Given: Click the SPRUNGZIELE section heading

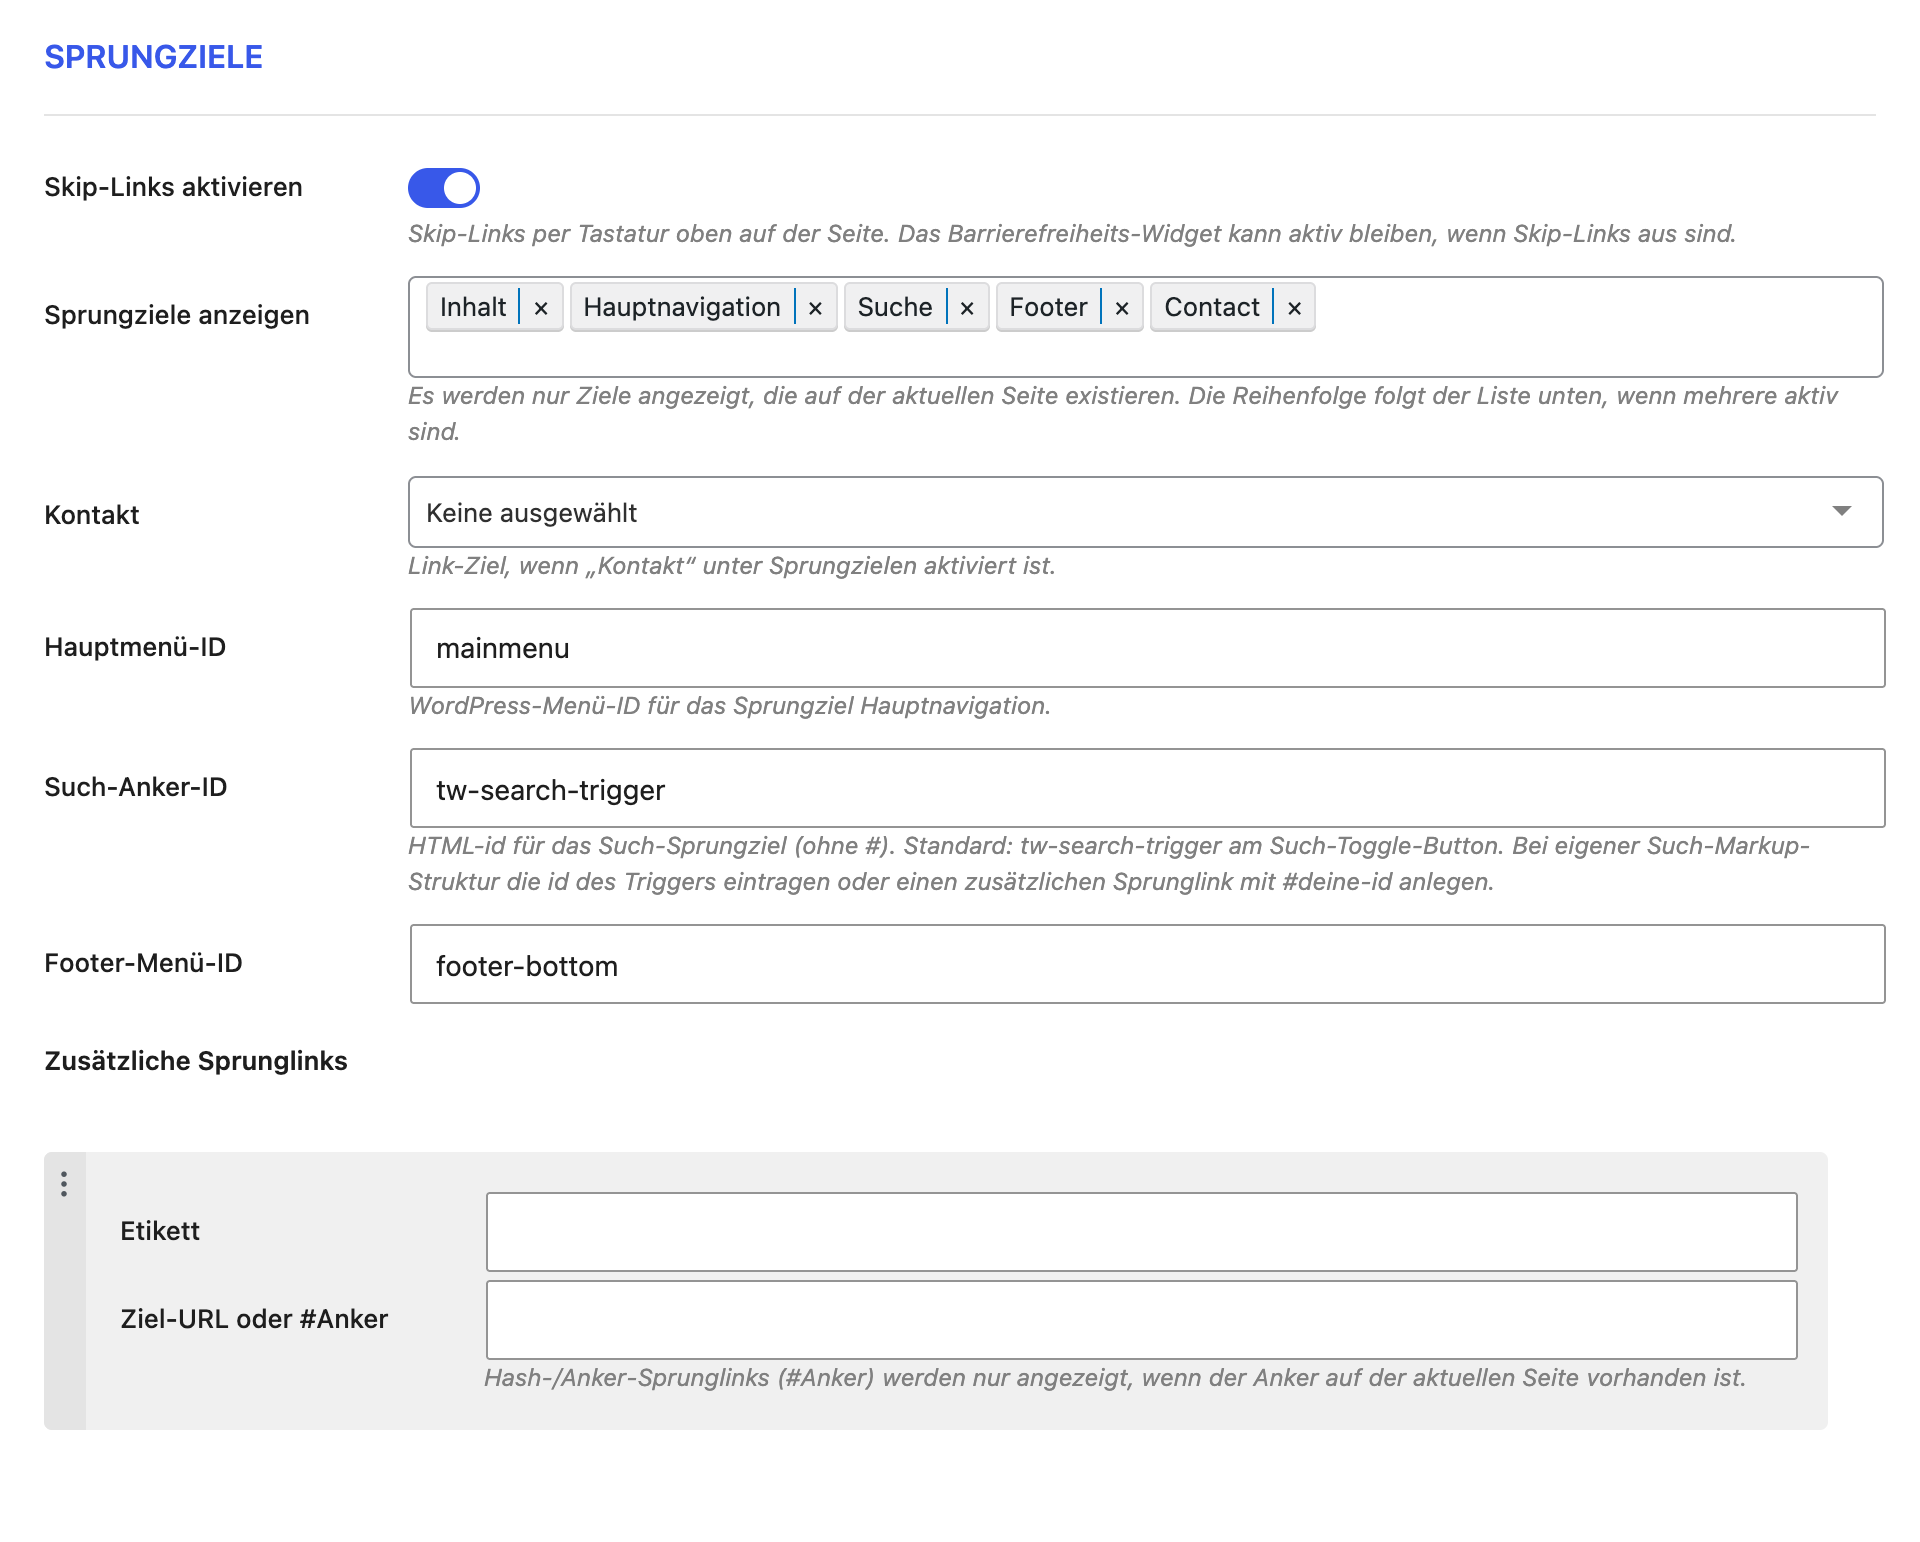Looking at the screenshot, I should click(153, 57).
